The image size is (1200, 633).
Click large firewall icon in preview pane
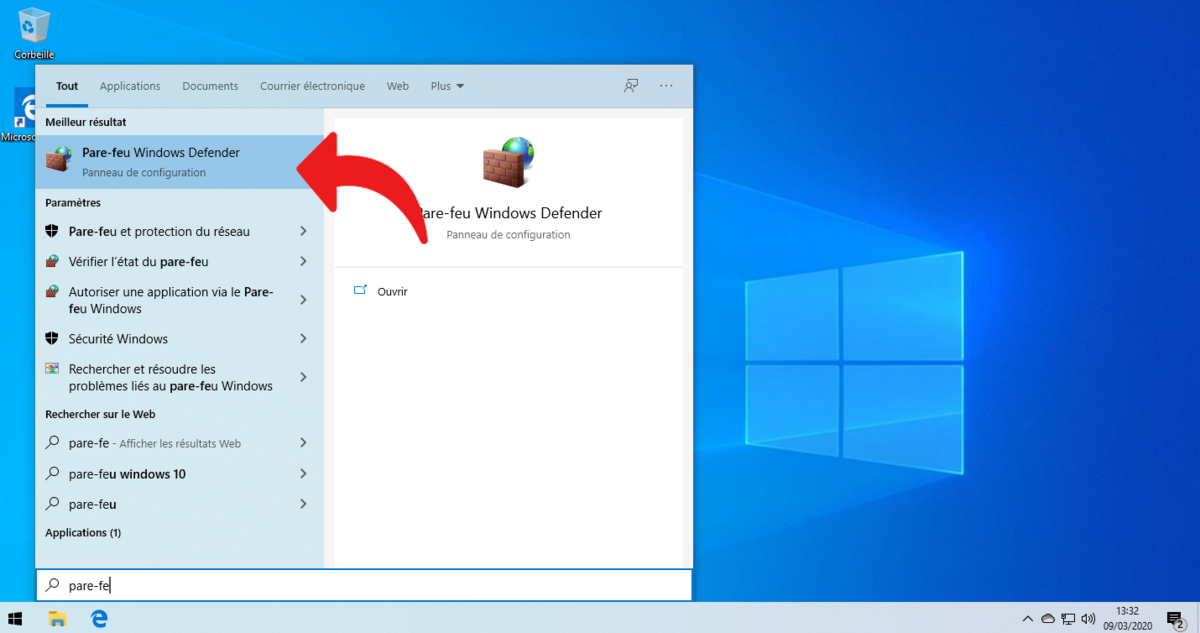point(508,162)
